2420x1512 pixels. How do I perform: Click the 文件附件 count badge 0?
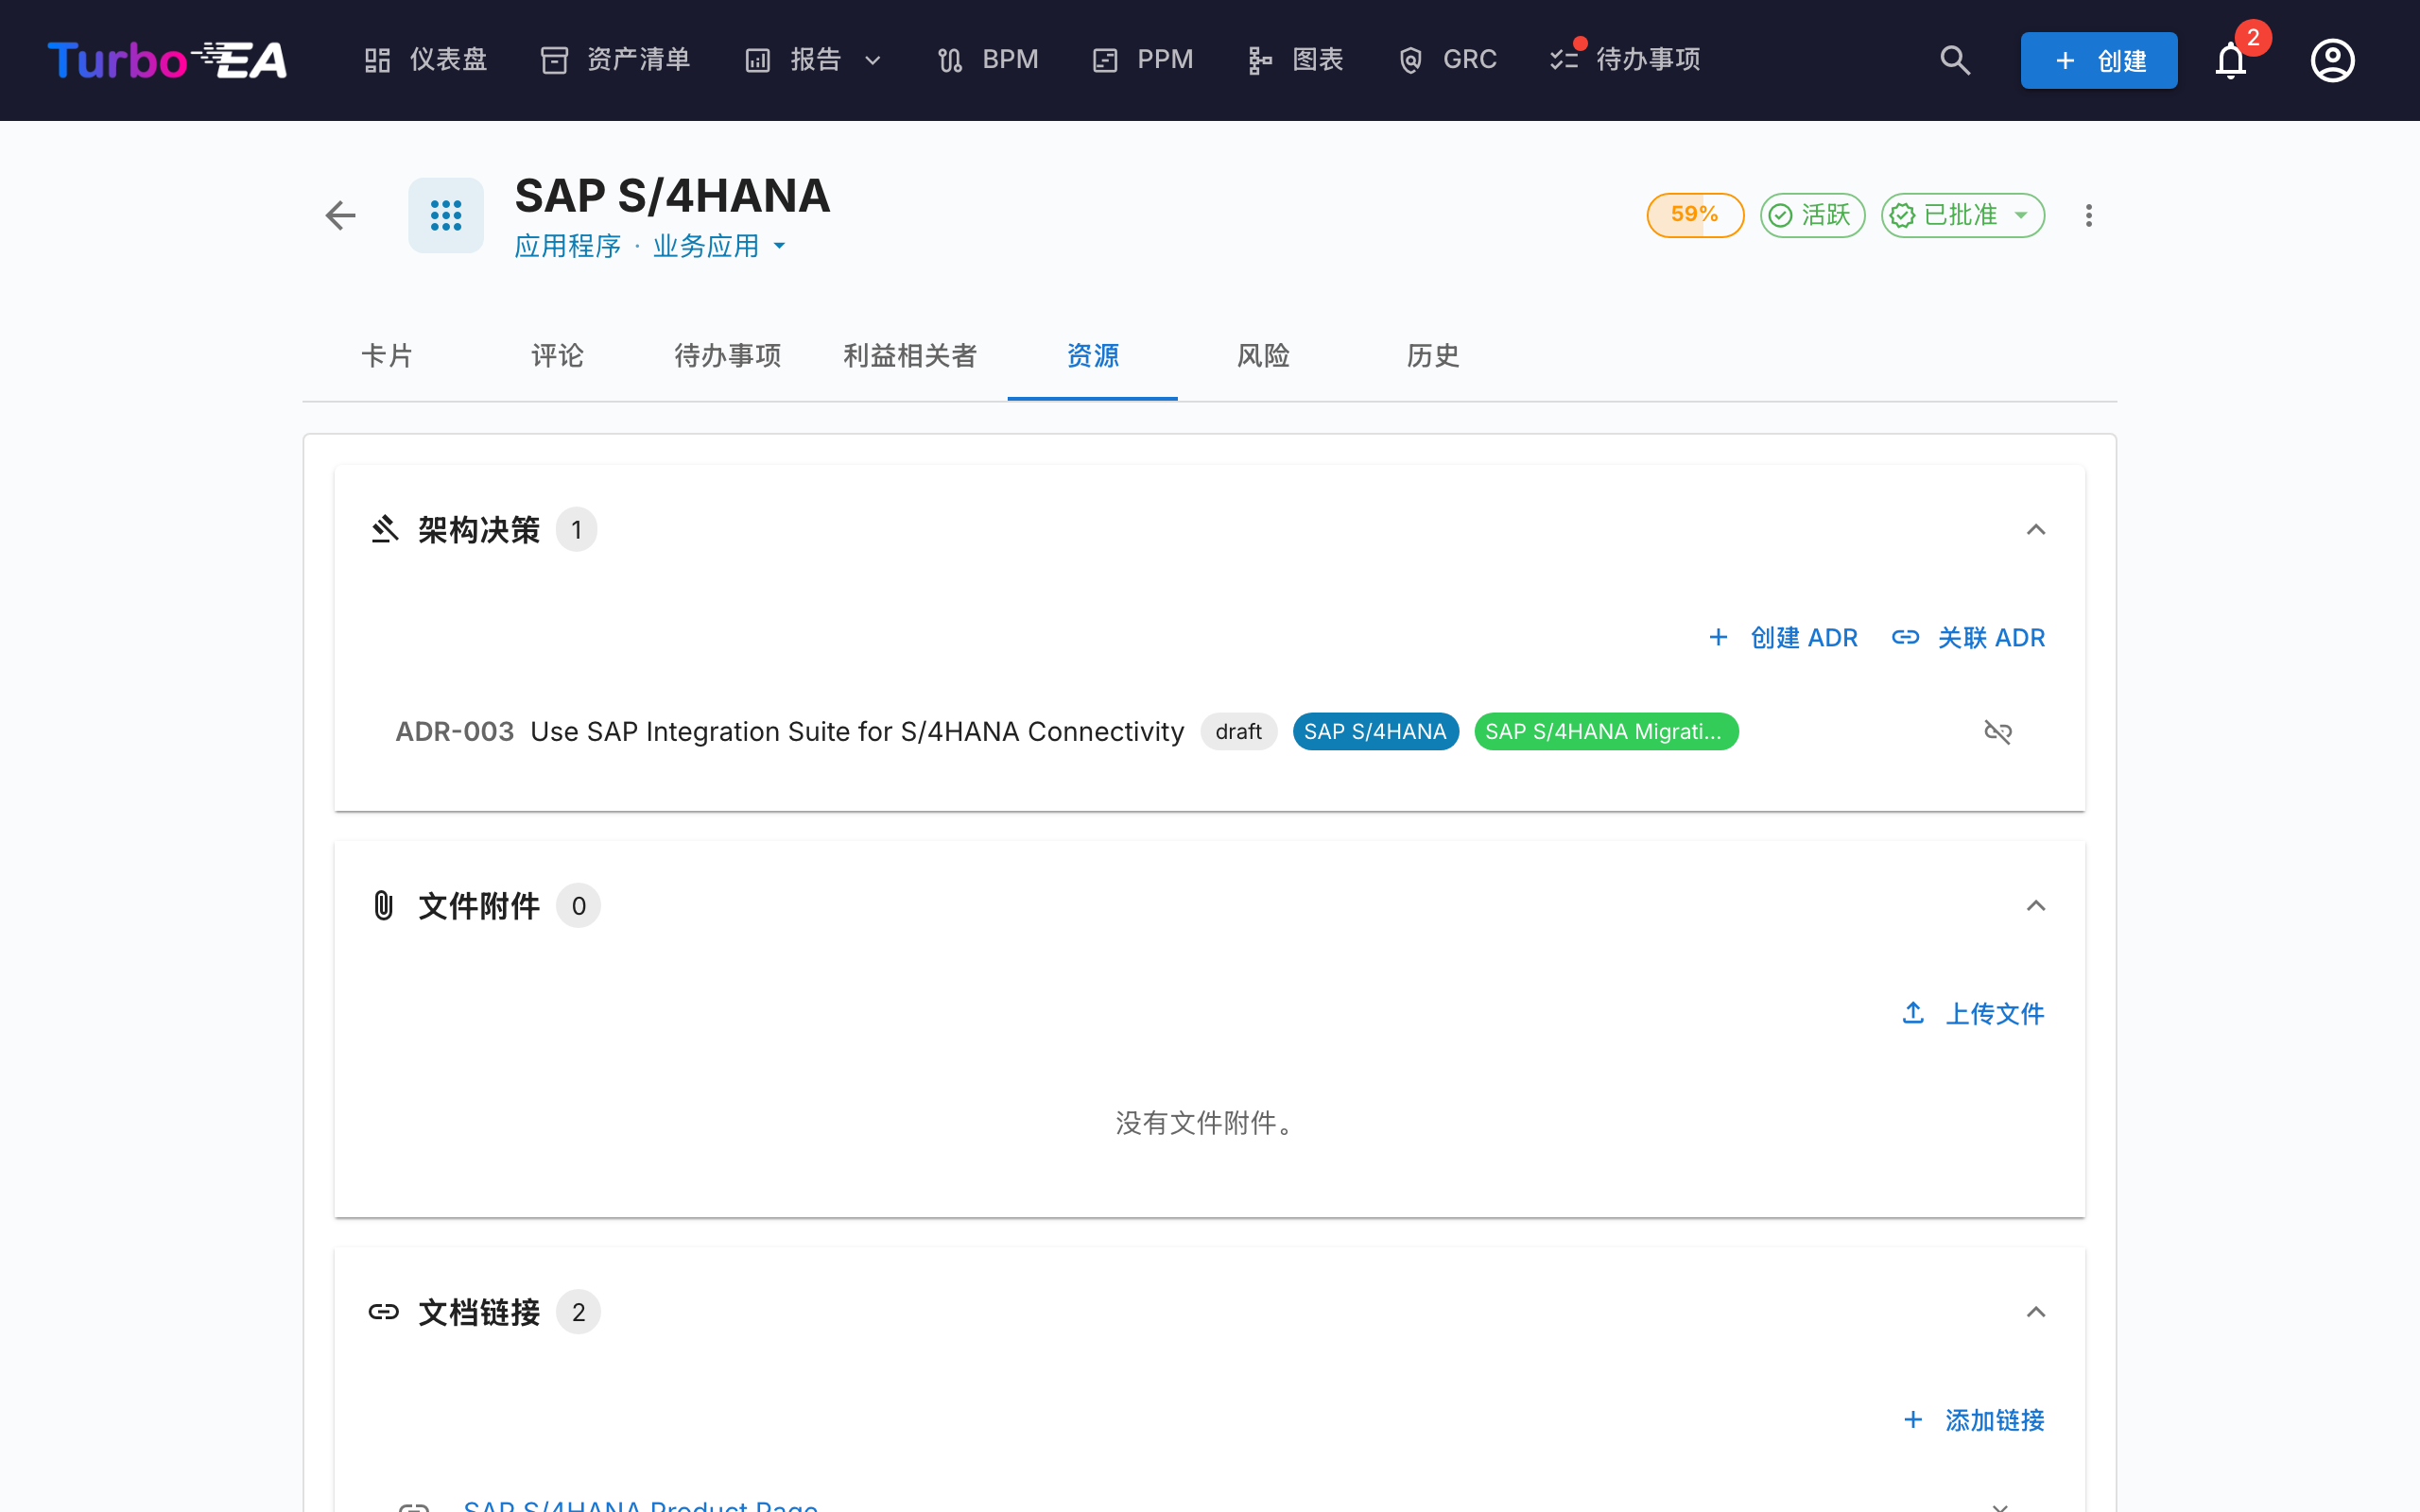click(578, 906)
